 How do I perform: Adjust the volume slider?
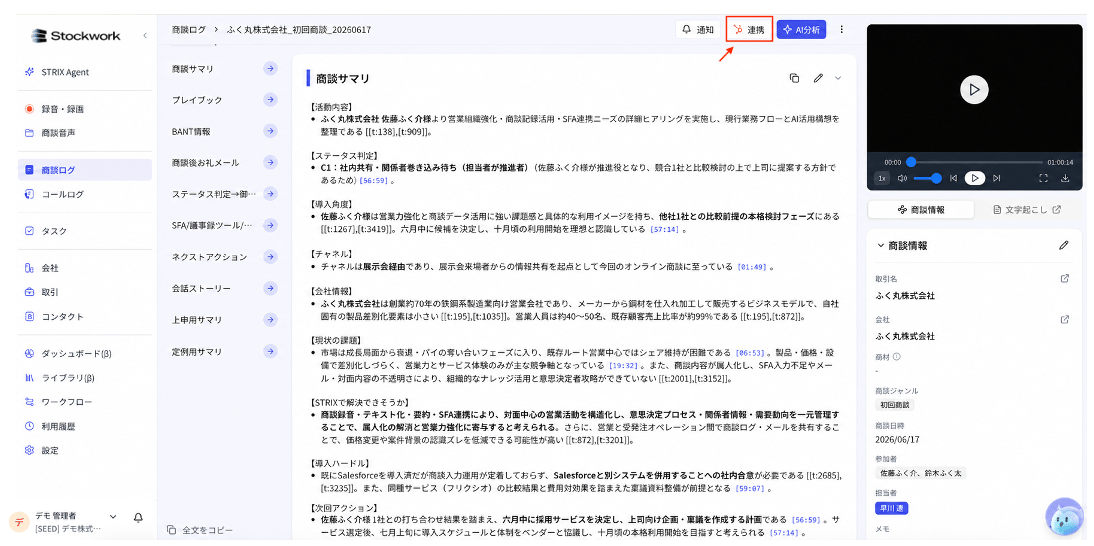(928, 179)
